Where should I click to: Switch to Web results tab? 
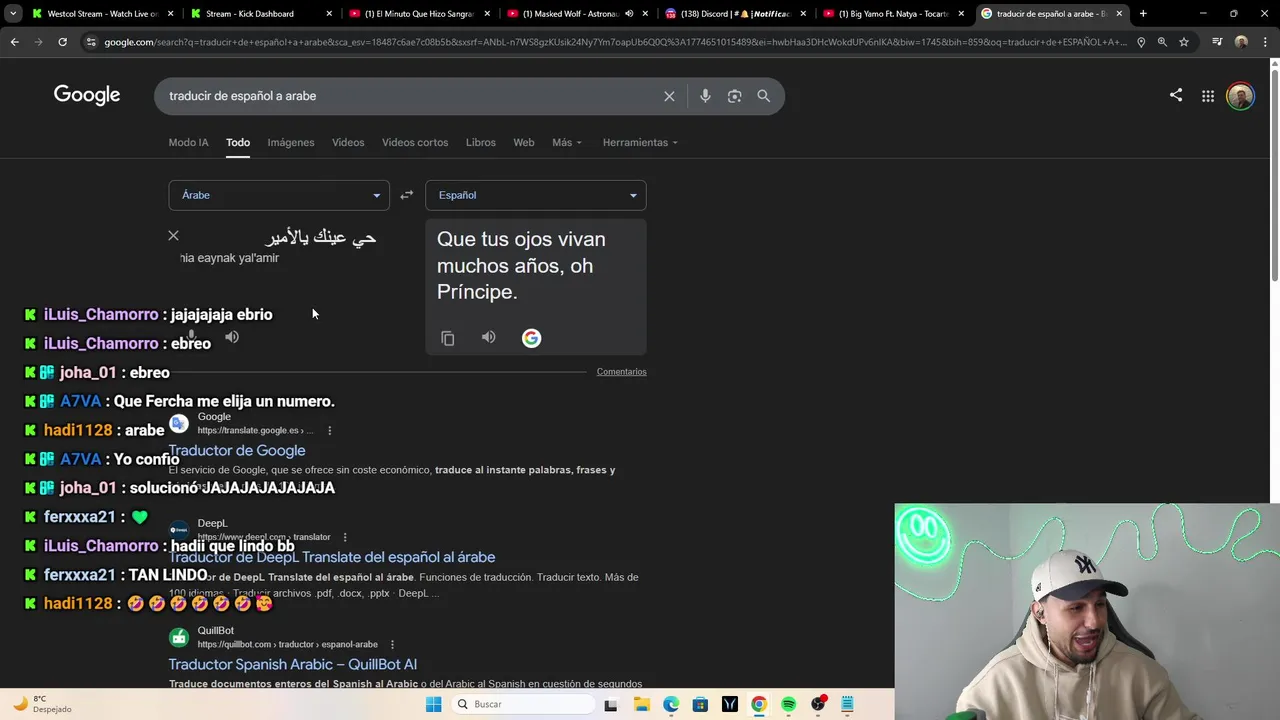524,142
